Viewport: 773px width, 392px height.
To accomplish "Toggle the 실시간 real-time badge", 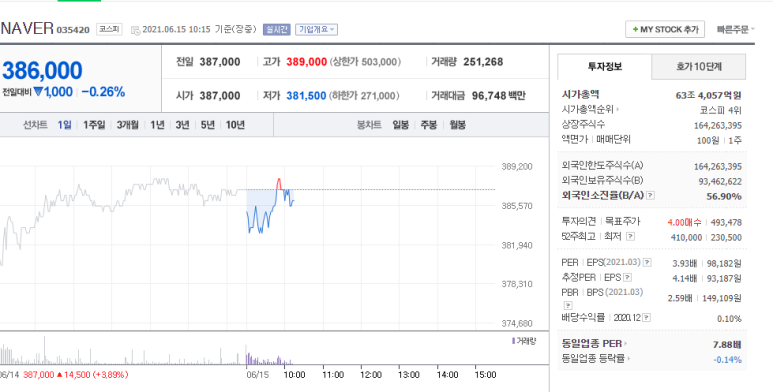I will point(277,30).
